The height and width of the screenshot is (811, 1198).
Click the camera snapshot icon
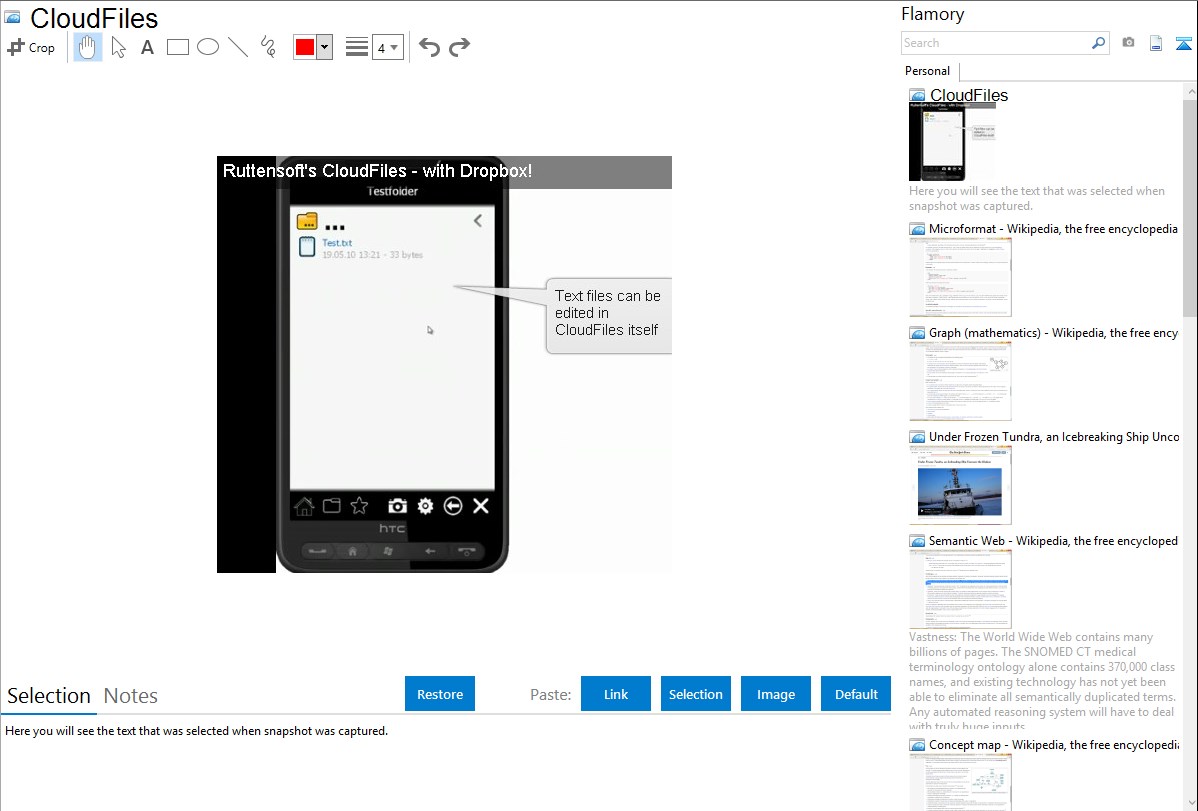coord(1128,43)
